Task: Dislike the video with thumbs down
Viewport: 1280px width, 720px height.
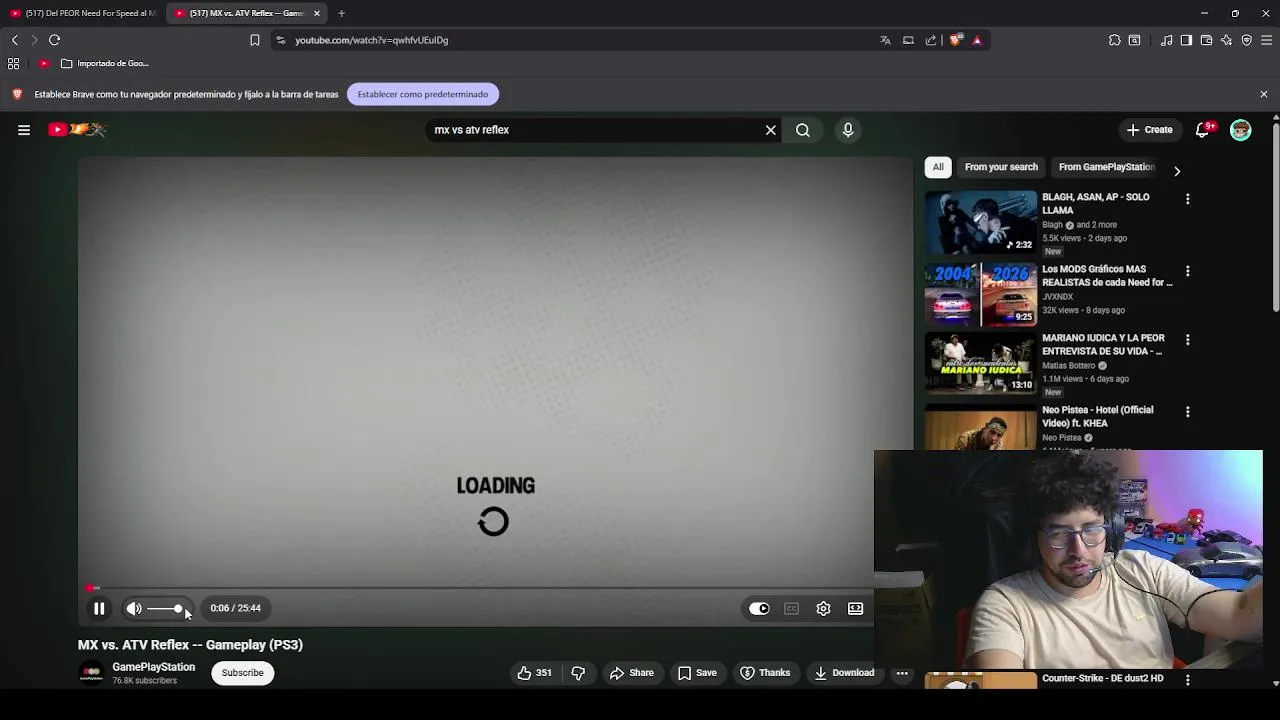Action: pyautogui.click(x=578, y=673)
